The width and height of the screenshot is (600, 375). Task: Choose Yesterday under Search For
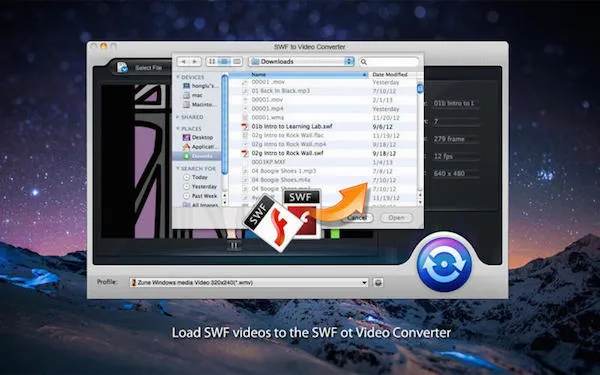(x=200, y=186)
